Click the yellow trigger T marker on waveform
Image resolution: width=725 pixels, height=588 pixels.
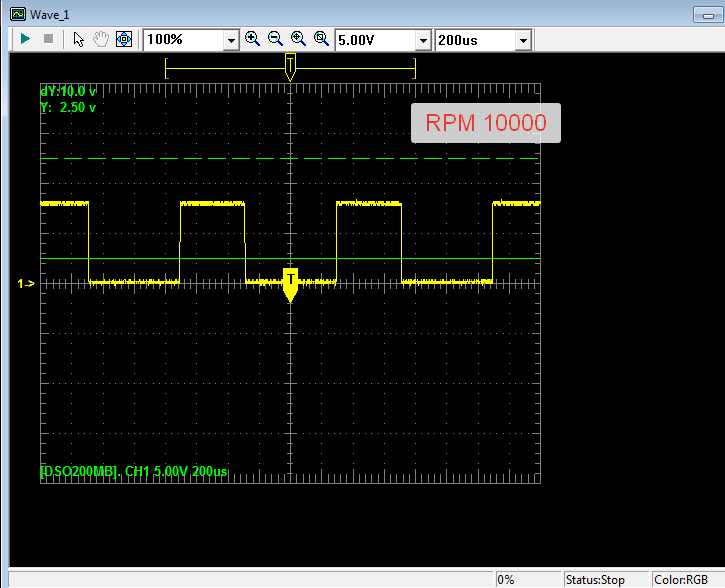(290, 284)
